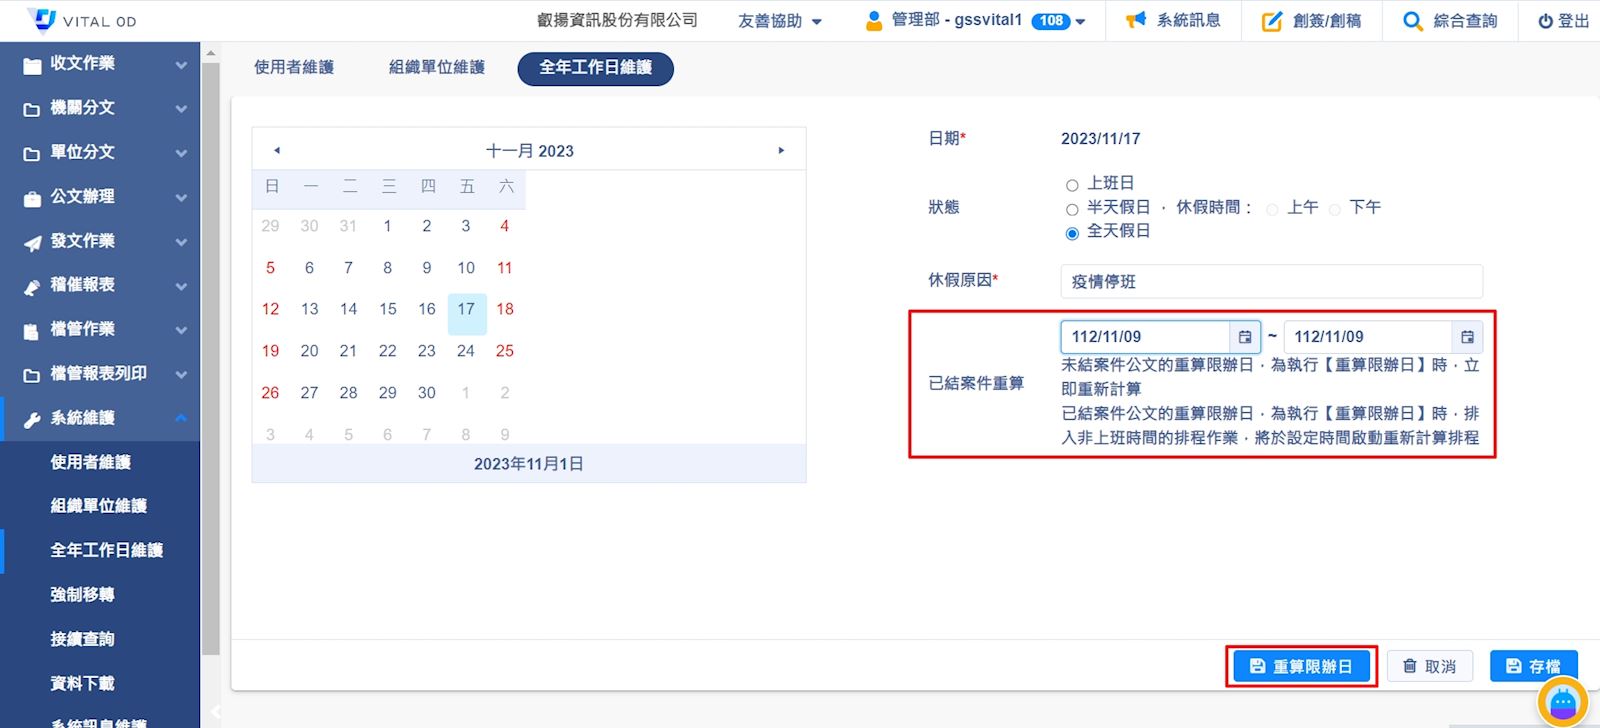The image size is (1600, 728).
Task: Open the start date calendar picker icon
Action: click(x=1245, y=337)
